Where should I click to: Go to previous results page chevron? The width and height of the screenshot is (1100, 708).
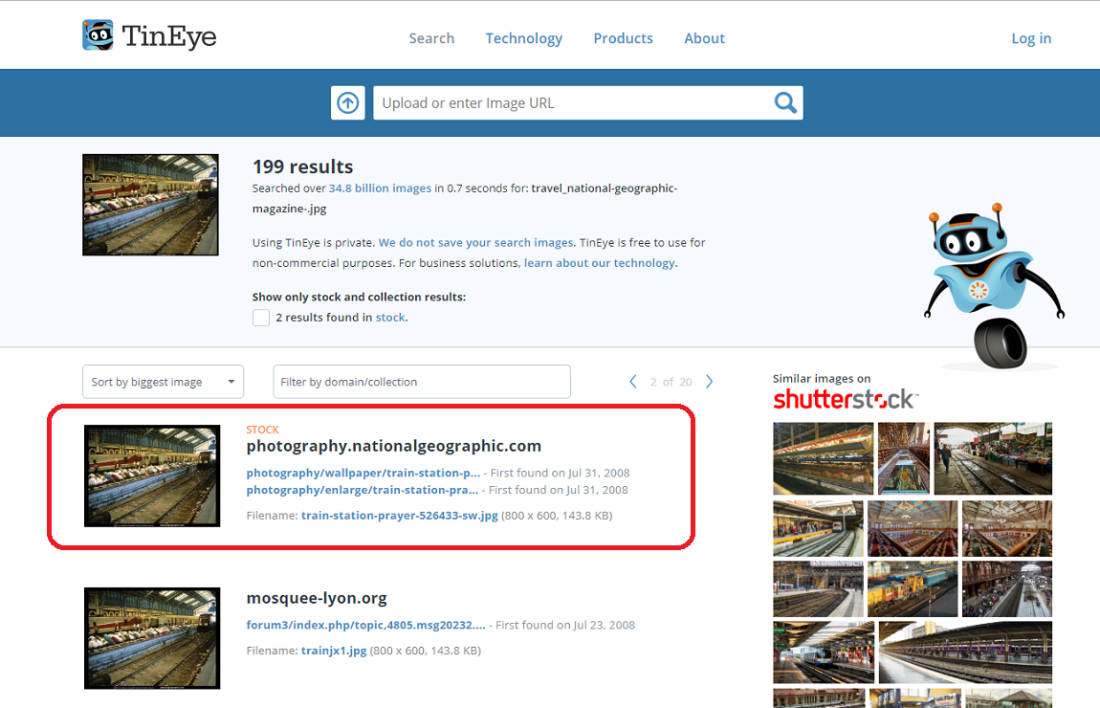click(x=633, y=382)
